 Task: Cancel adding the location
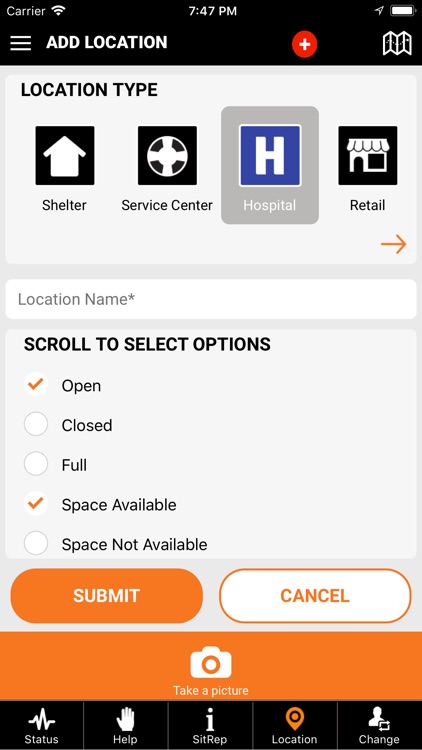315,596
